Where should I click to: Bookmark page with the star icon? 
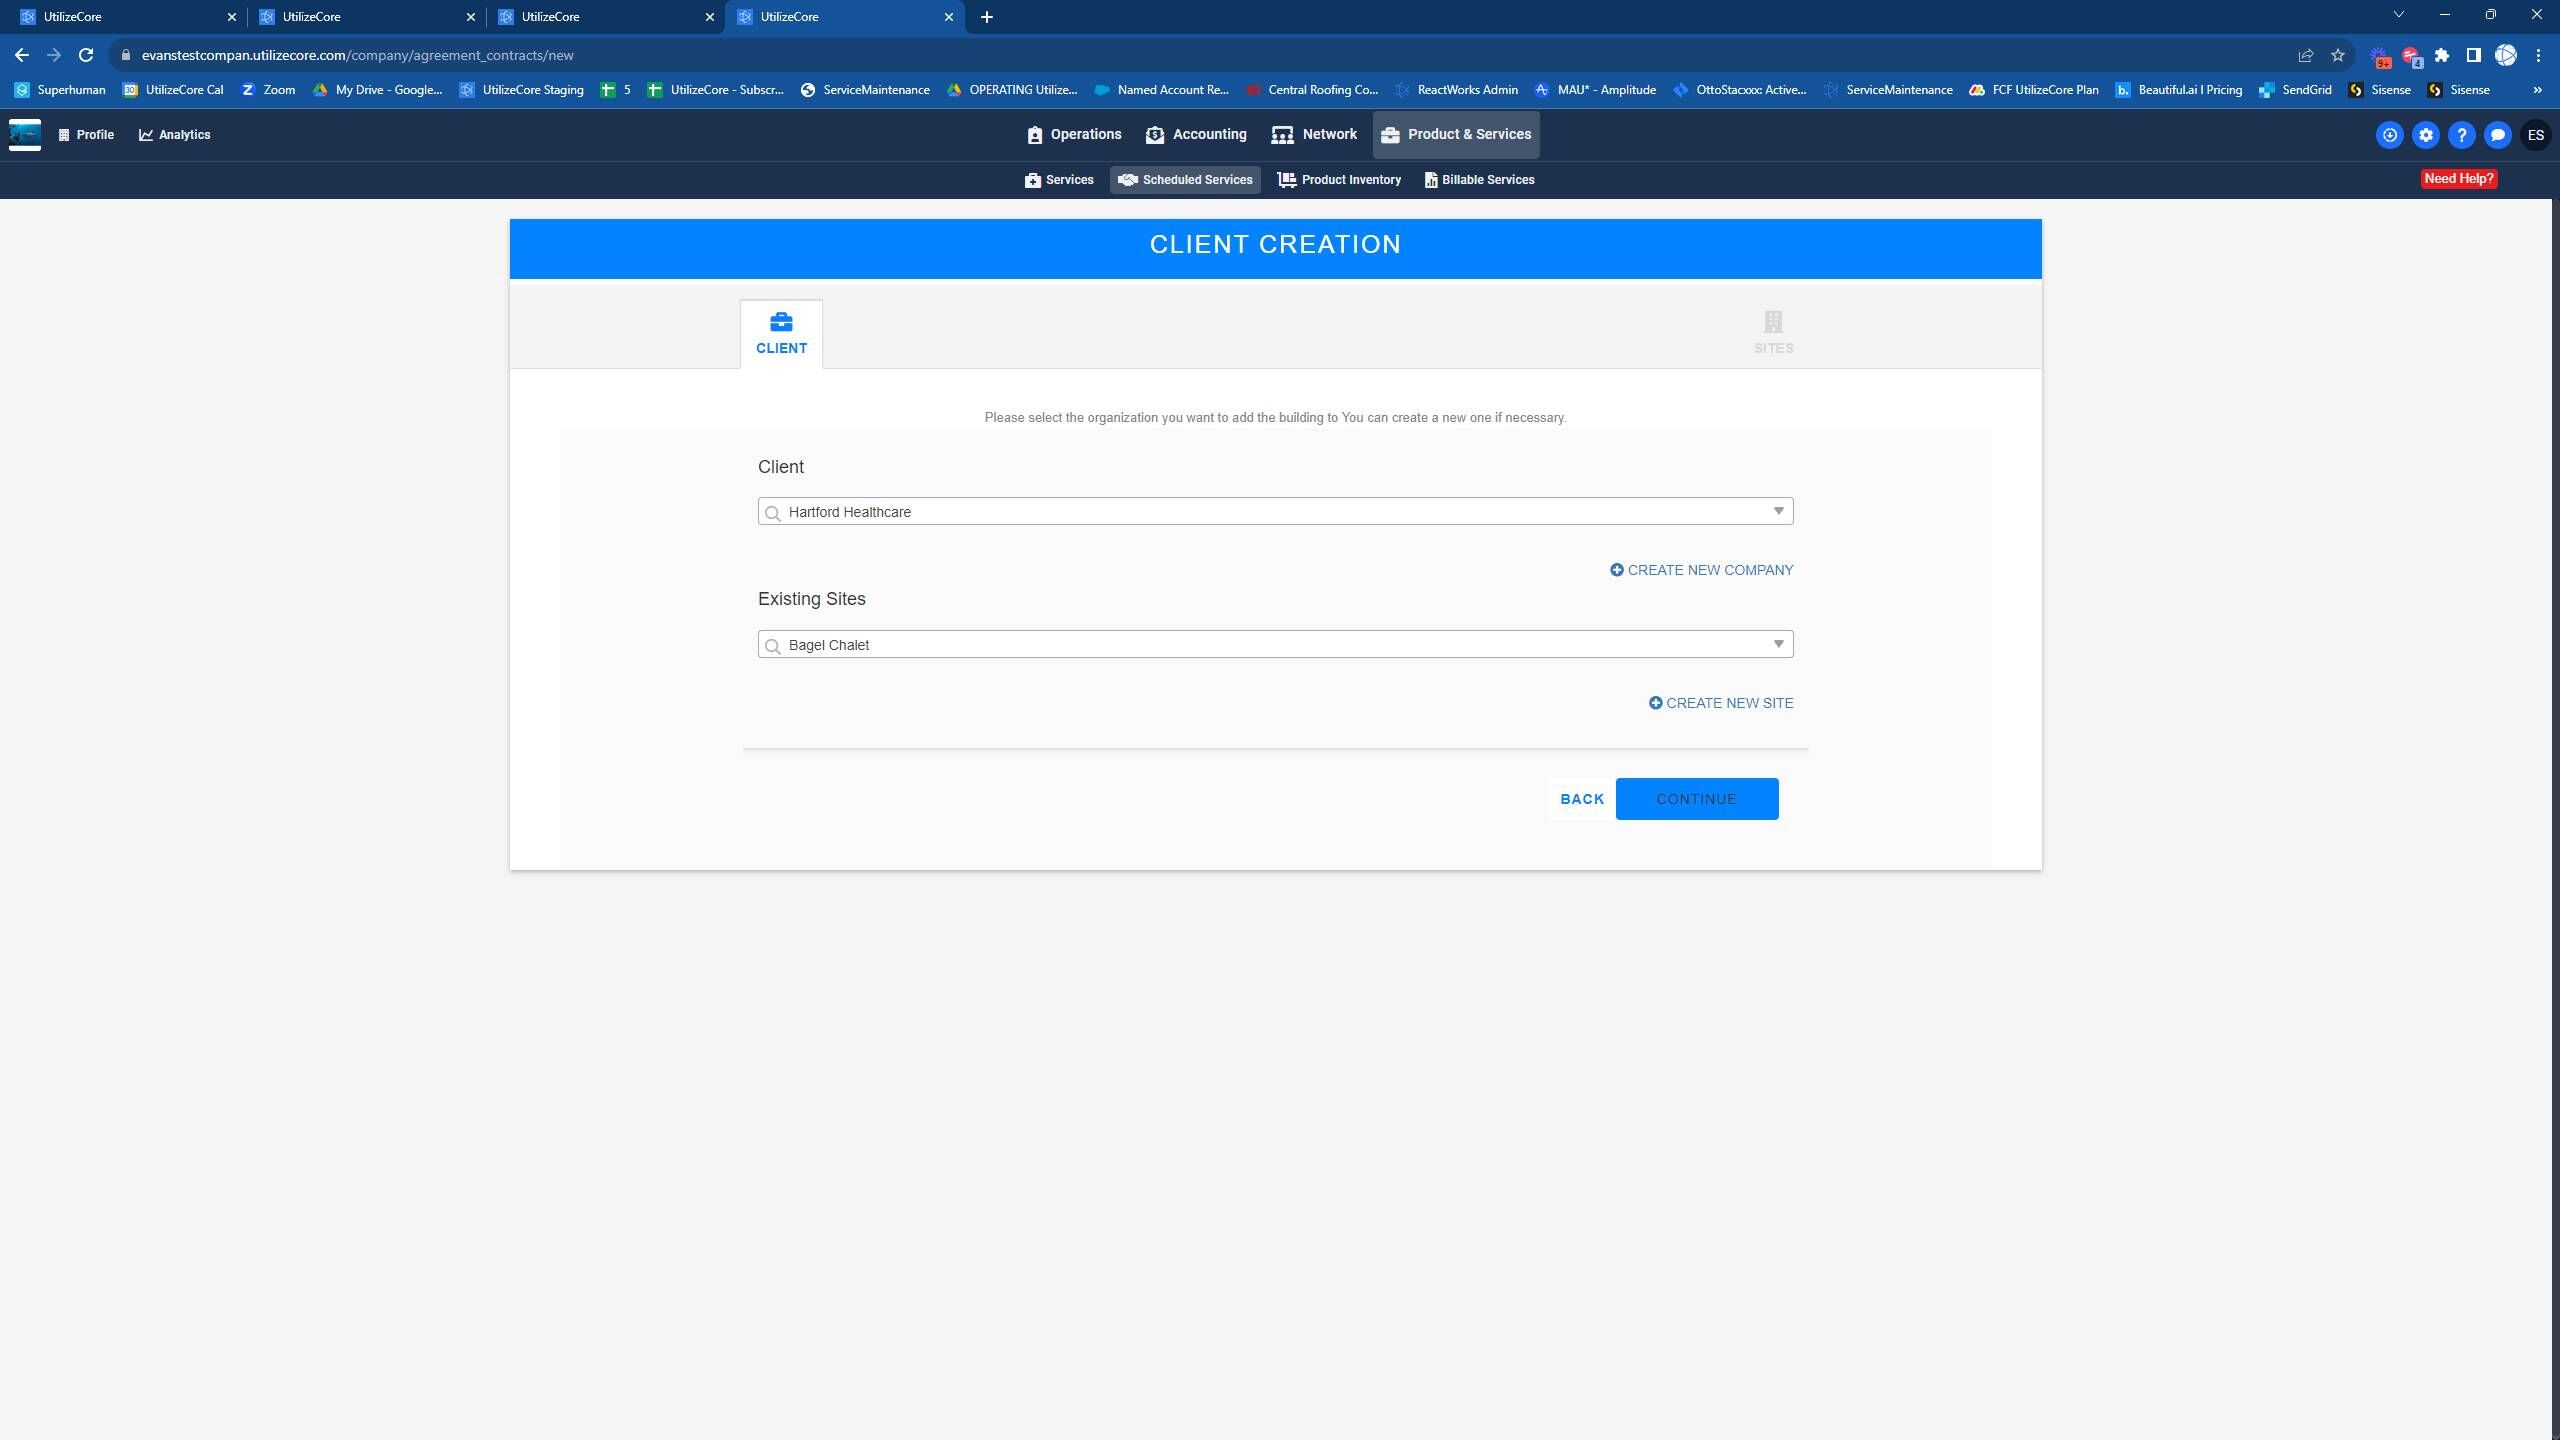point(2337,55)
